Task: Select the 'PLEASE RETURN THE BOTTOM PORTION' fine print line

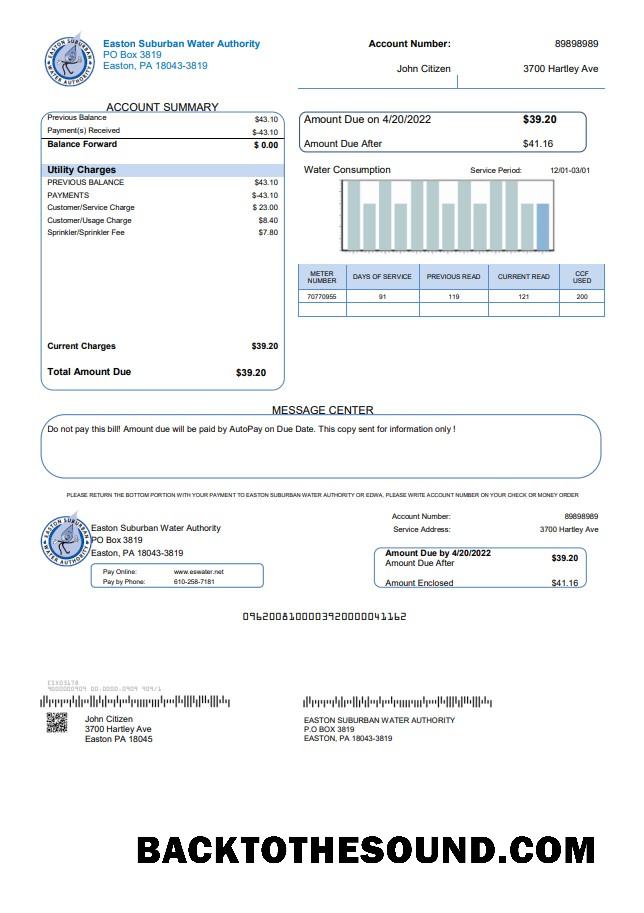Action: 323,495
